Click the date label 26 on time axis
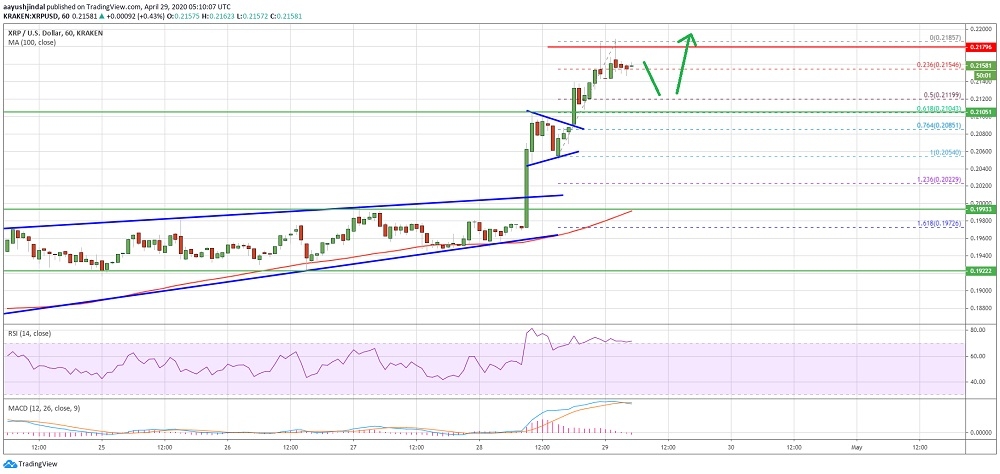Screen dimensions: 1000x474 click(228, 448)
